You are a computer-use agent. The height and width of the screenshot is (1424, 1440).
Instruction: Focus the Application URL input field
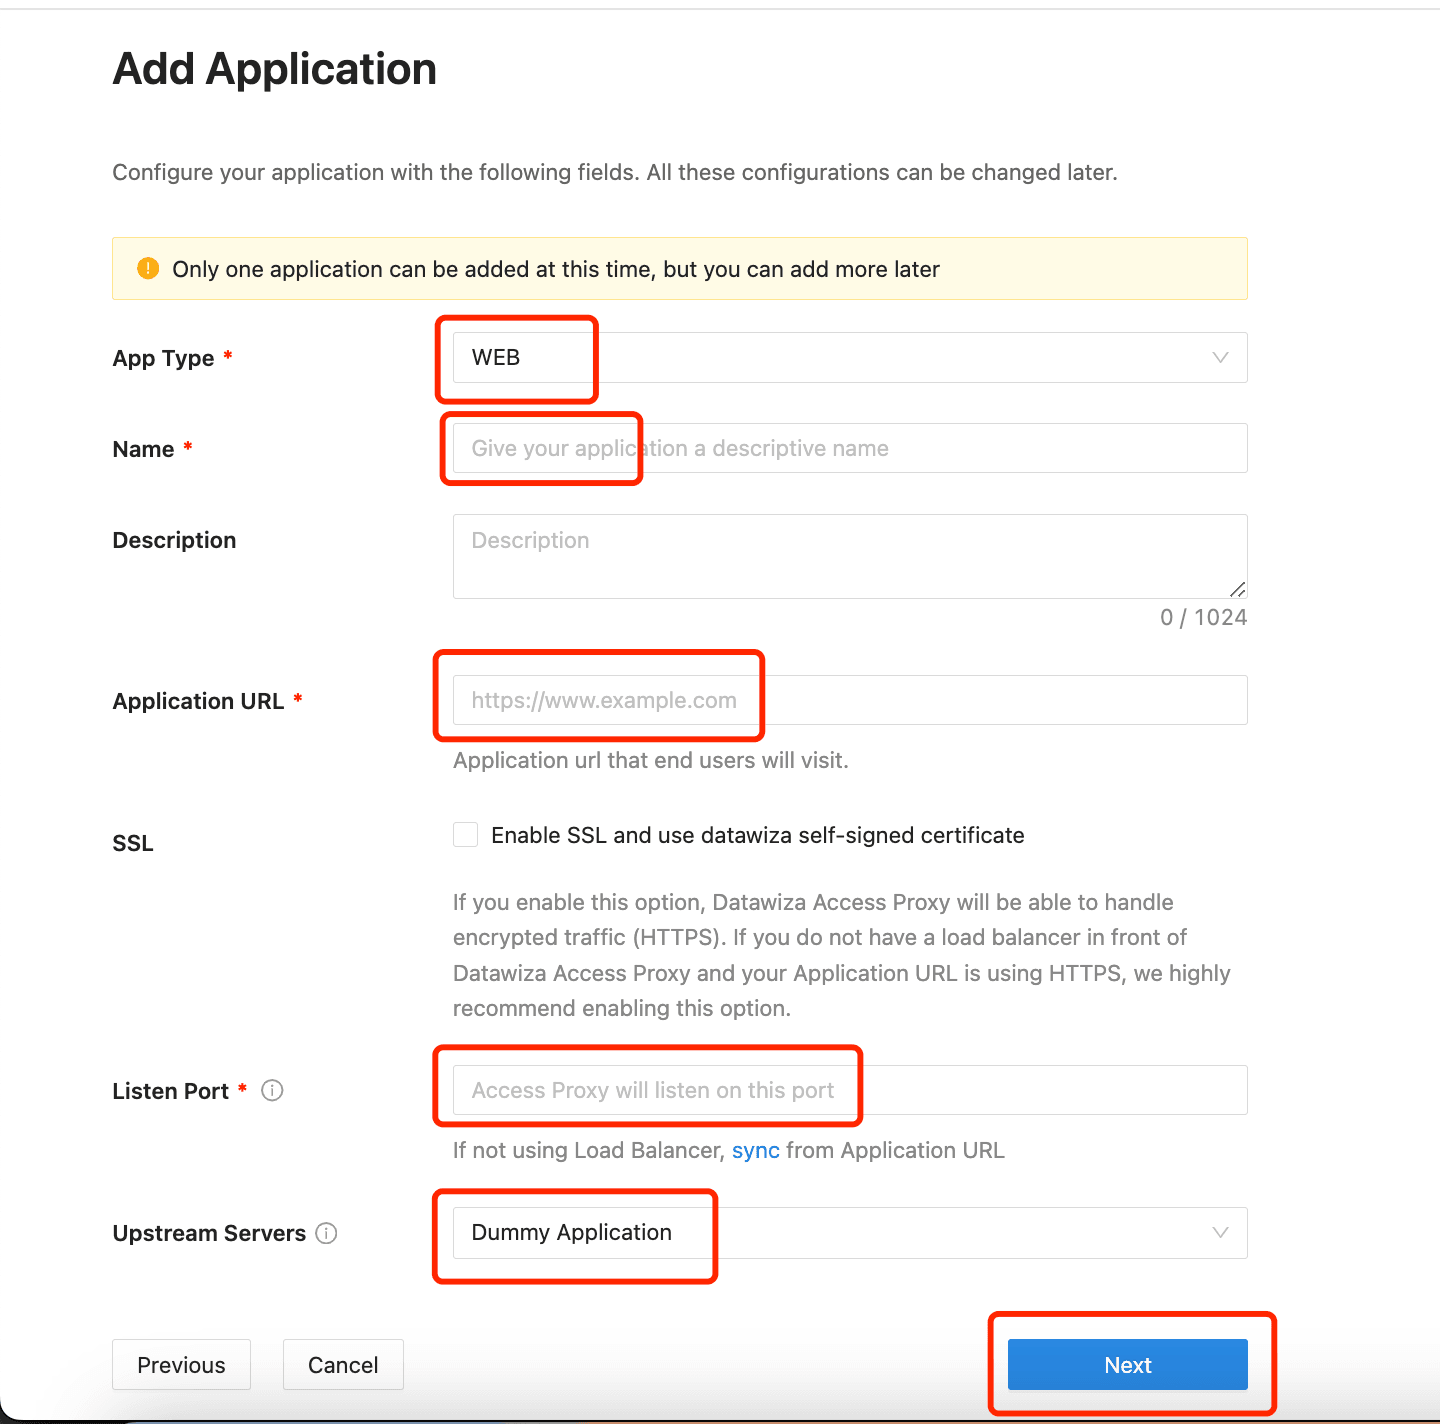click(x=850, y=700)
